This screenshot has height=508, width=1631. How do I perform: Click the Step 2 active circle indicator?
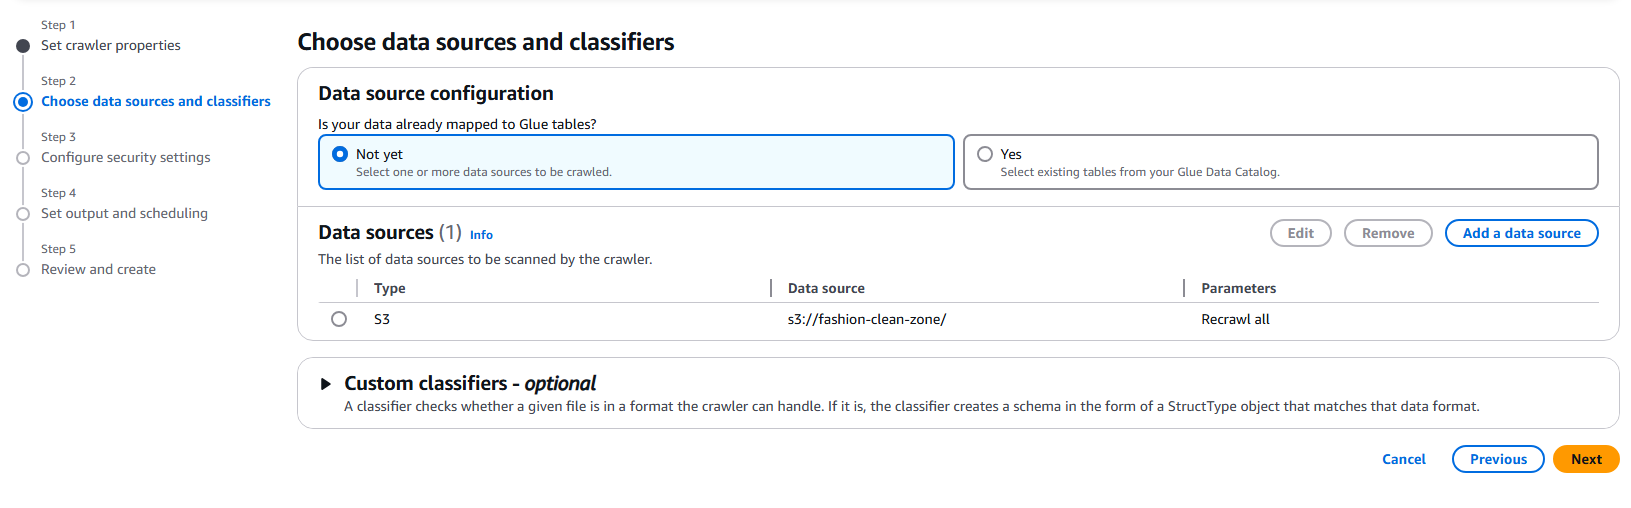(23, 102)
